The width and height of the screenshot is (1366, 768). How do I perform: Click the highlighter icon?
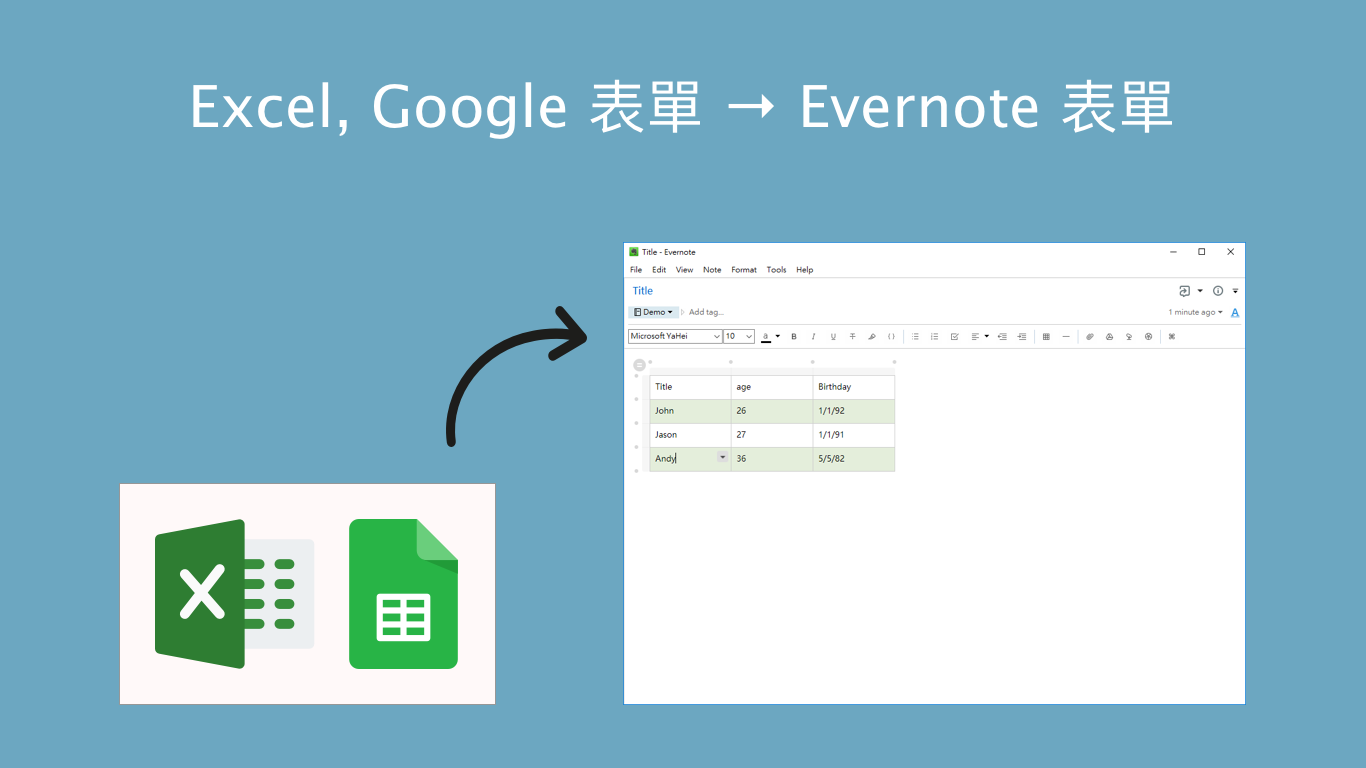click(872, 337)
